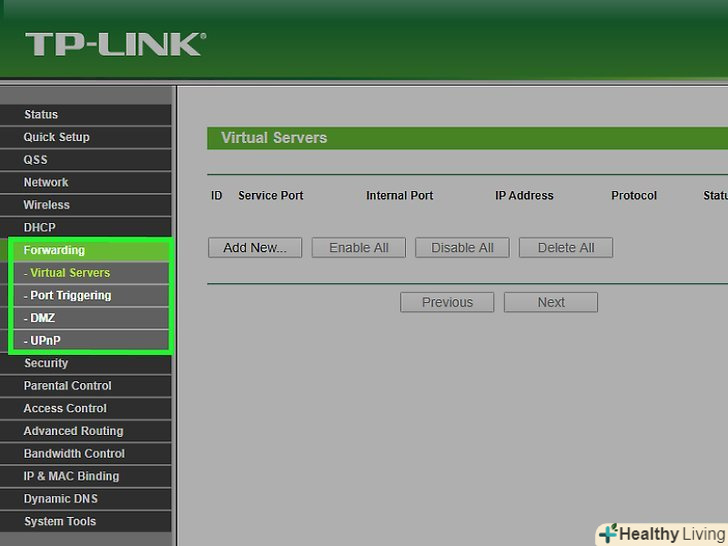Viewport: 728px width, 546px height.
Task: Open Security in the sidebar
Action: (x=85, y=363)
